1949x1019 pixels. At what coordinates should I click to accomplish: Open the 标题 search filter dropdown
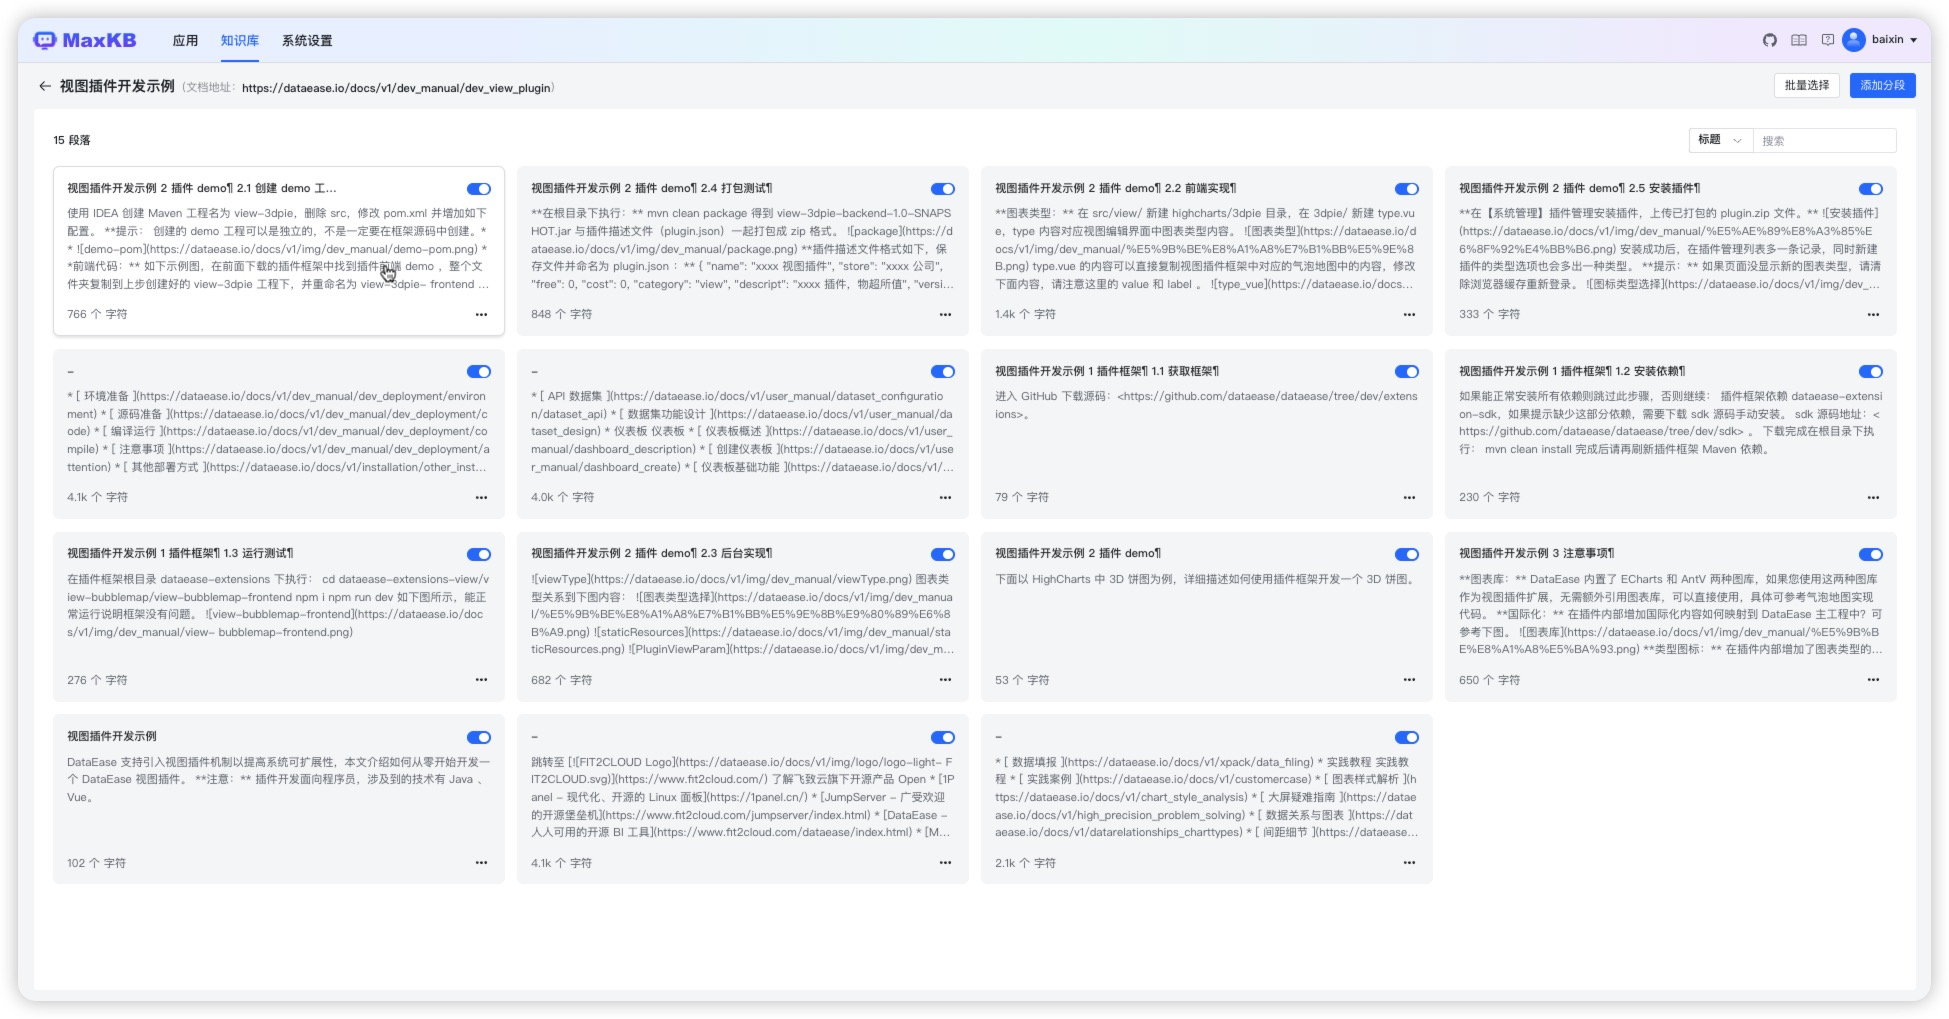(1718, 141)
